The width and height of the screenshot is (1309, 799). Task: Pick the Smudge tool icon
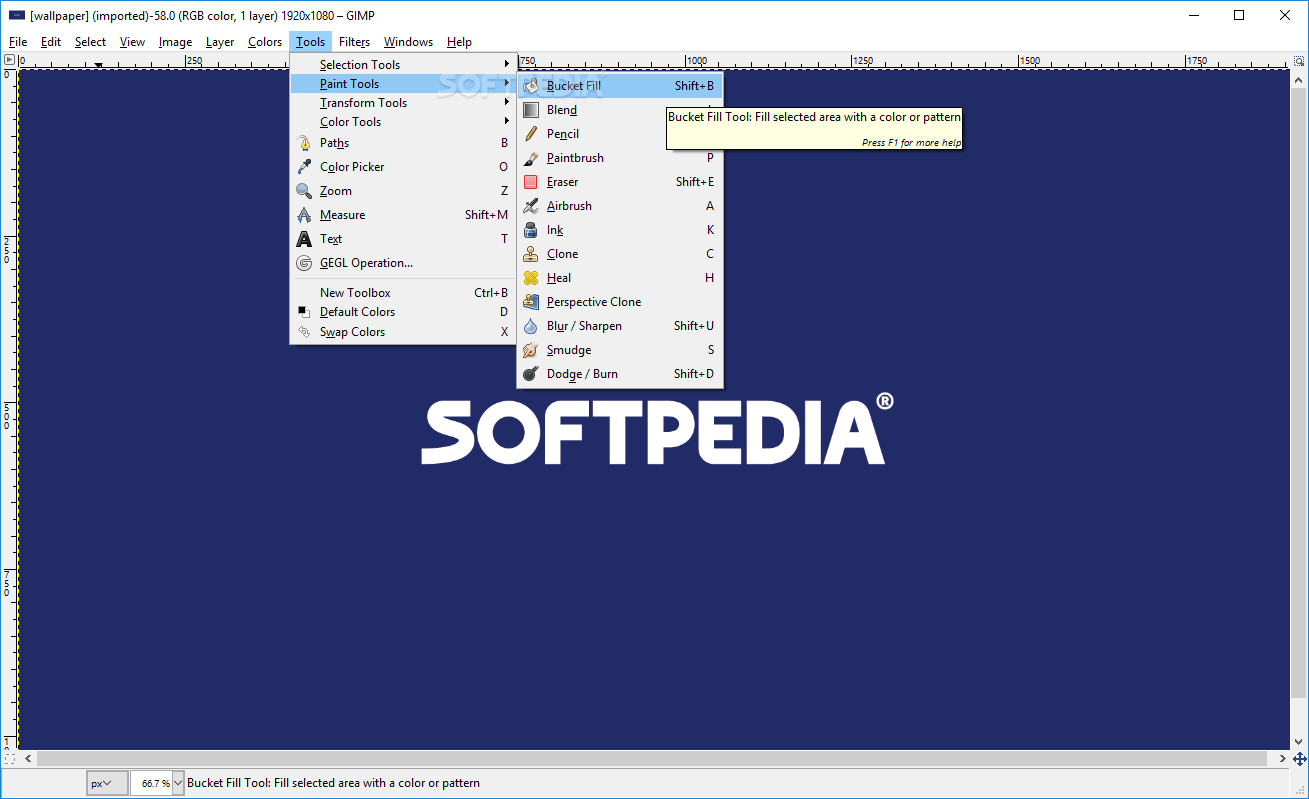531,350
